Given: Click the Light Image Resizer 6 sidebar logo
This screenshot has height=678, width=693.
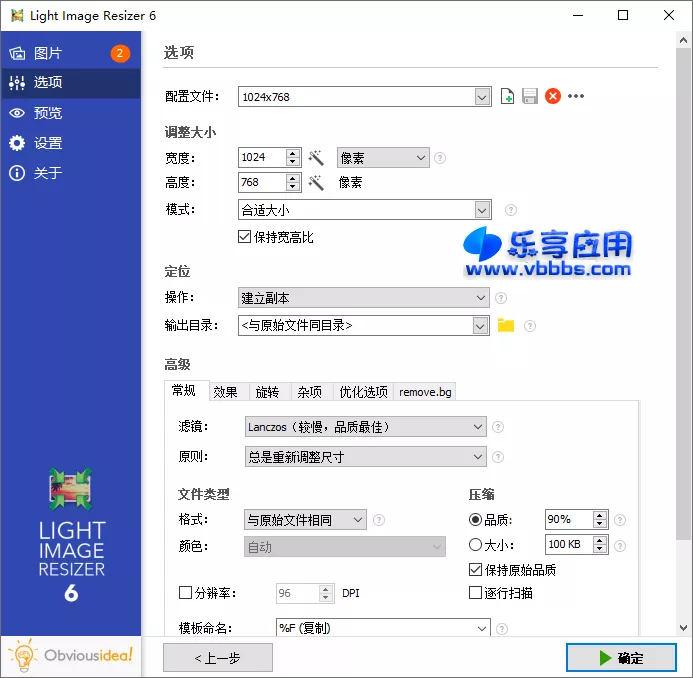Looking at the screenshot, I should tap(71, 536).
